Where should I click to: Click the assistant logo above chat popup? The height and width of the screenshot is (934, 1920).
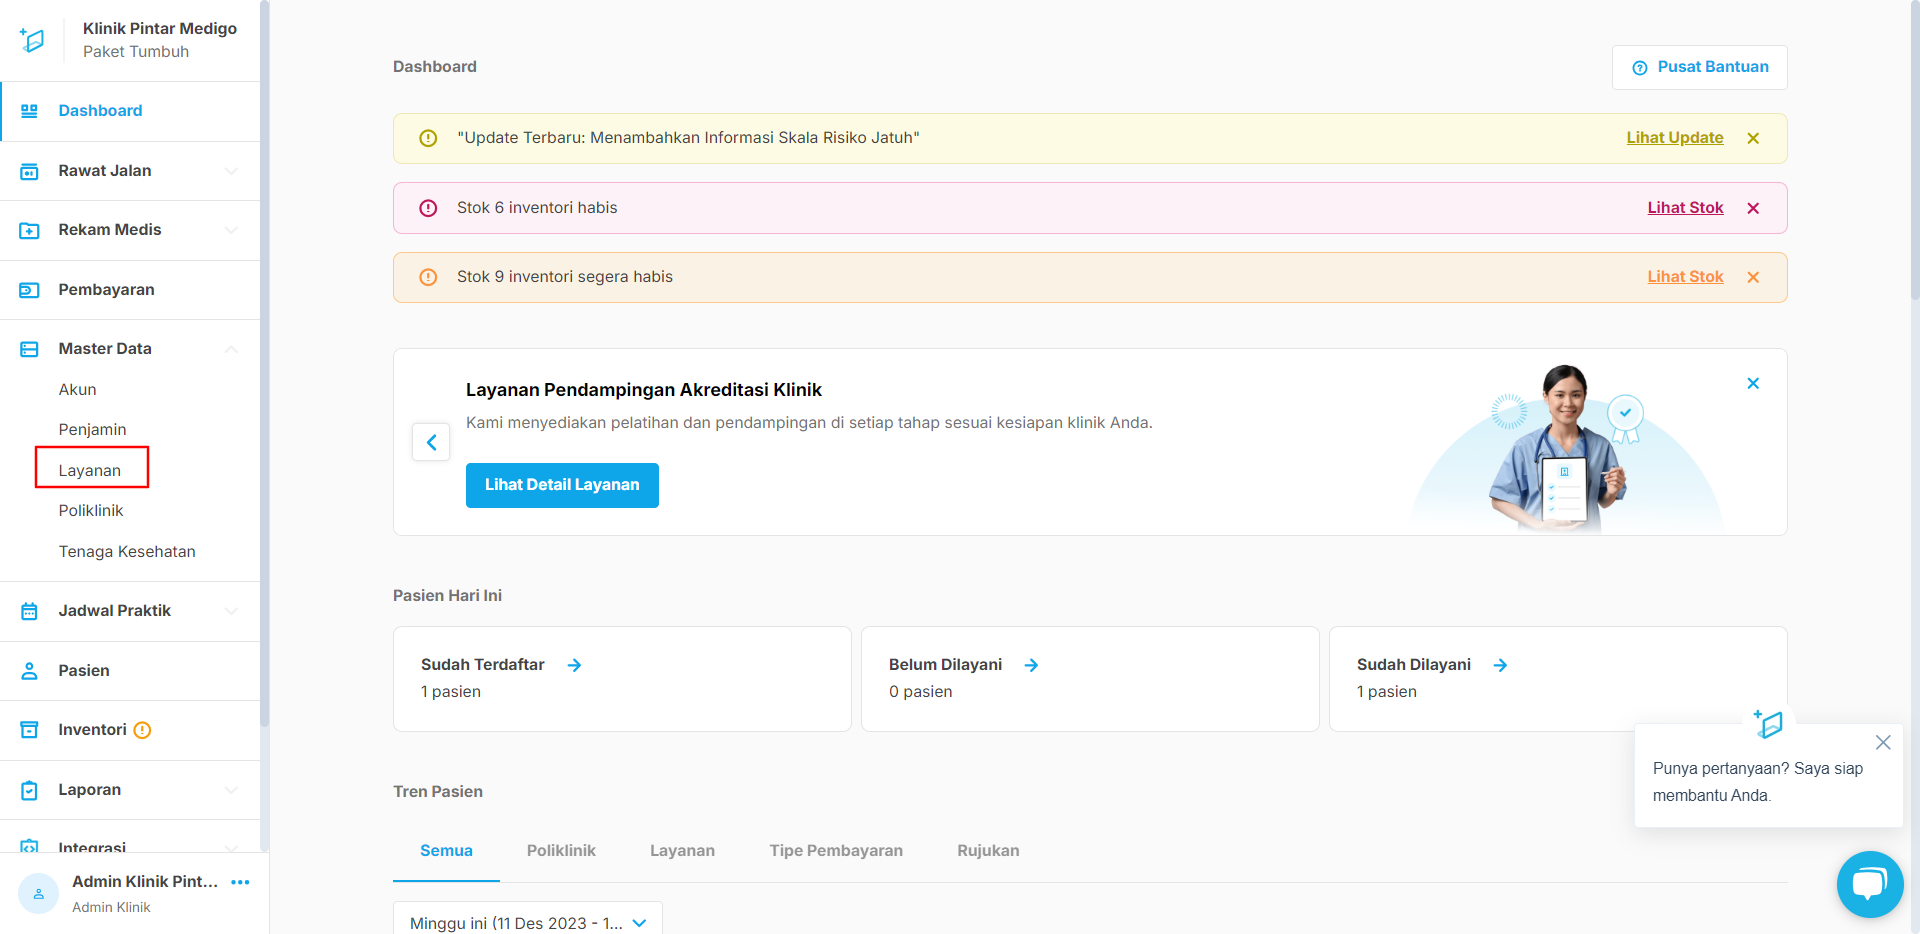tap(1768, 723)
